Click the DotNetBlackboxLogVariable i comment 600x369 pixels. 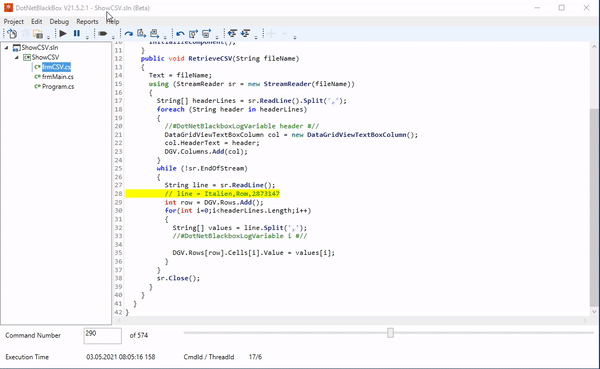[240, 236]
